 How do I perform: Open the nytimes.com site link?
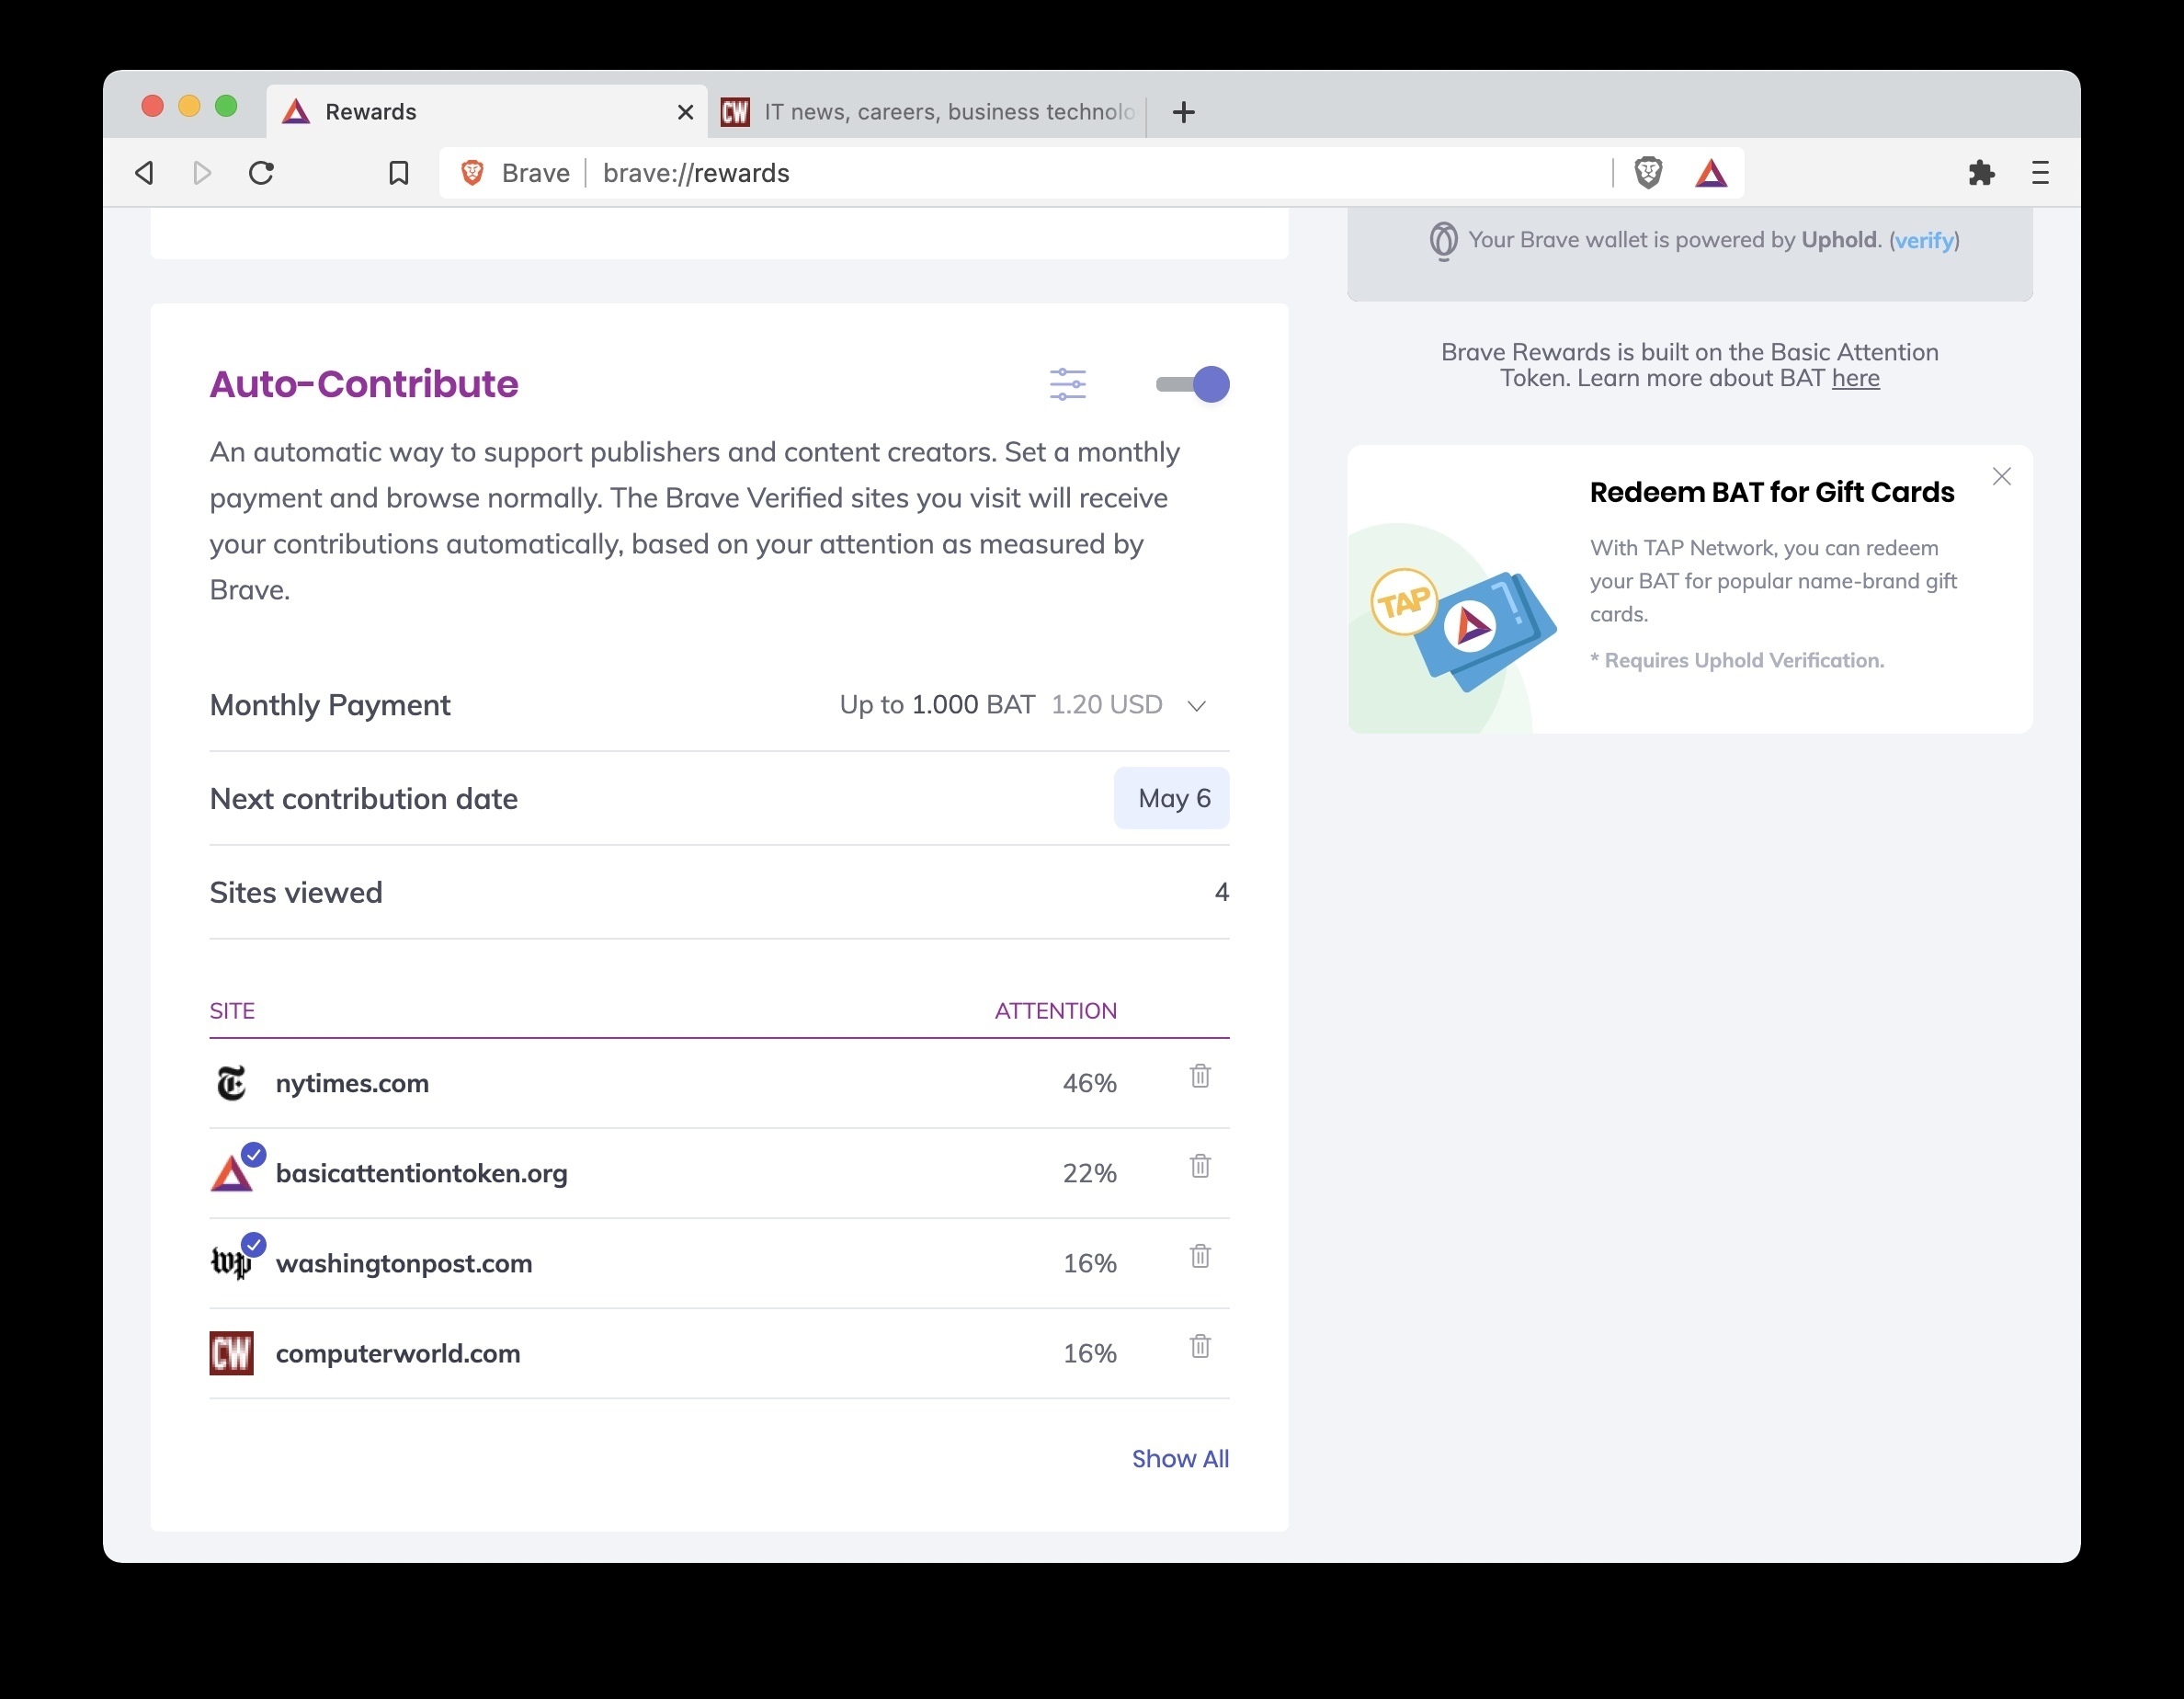click(352, 1083)
